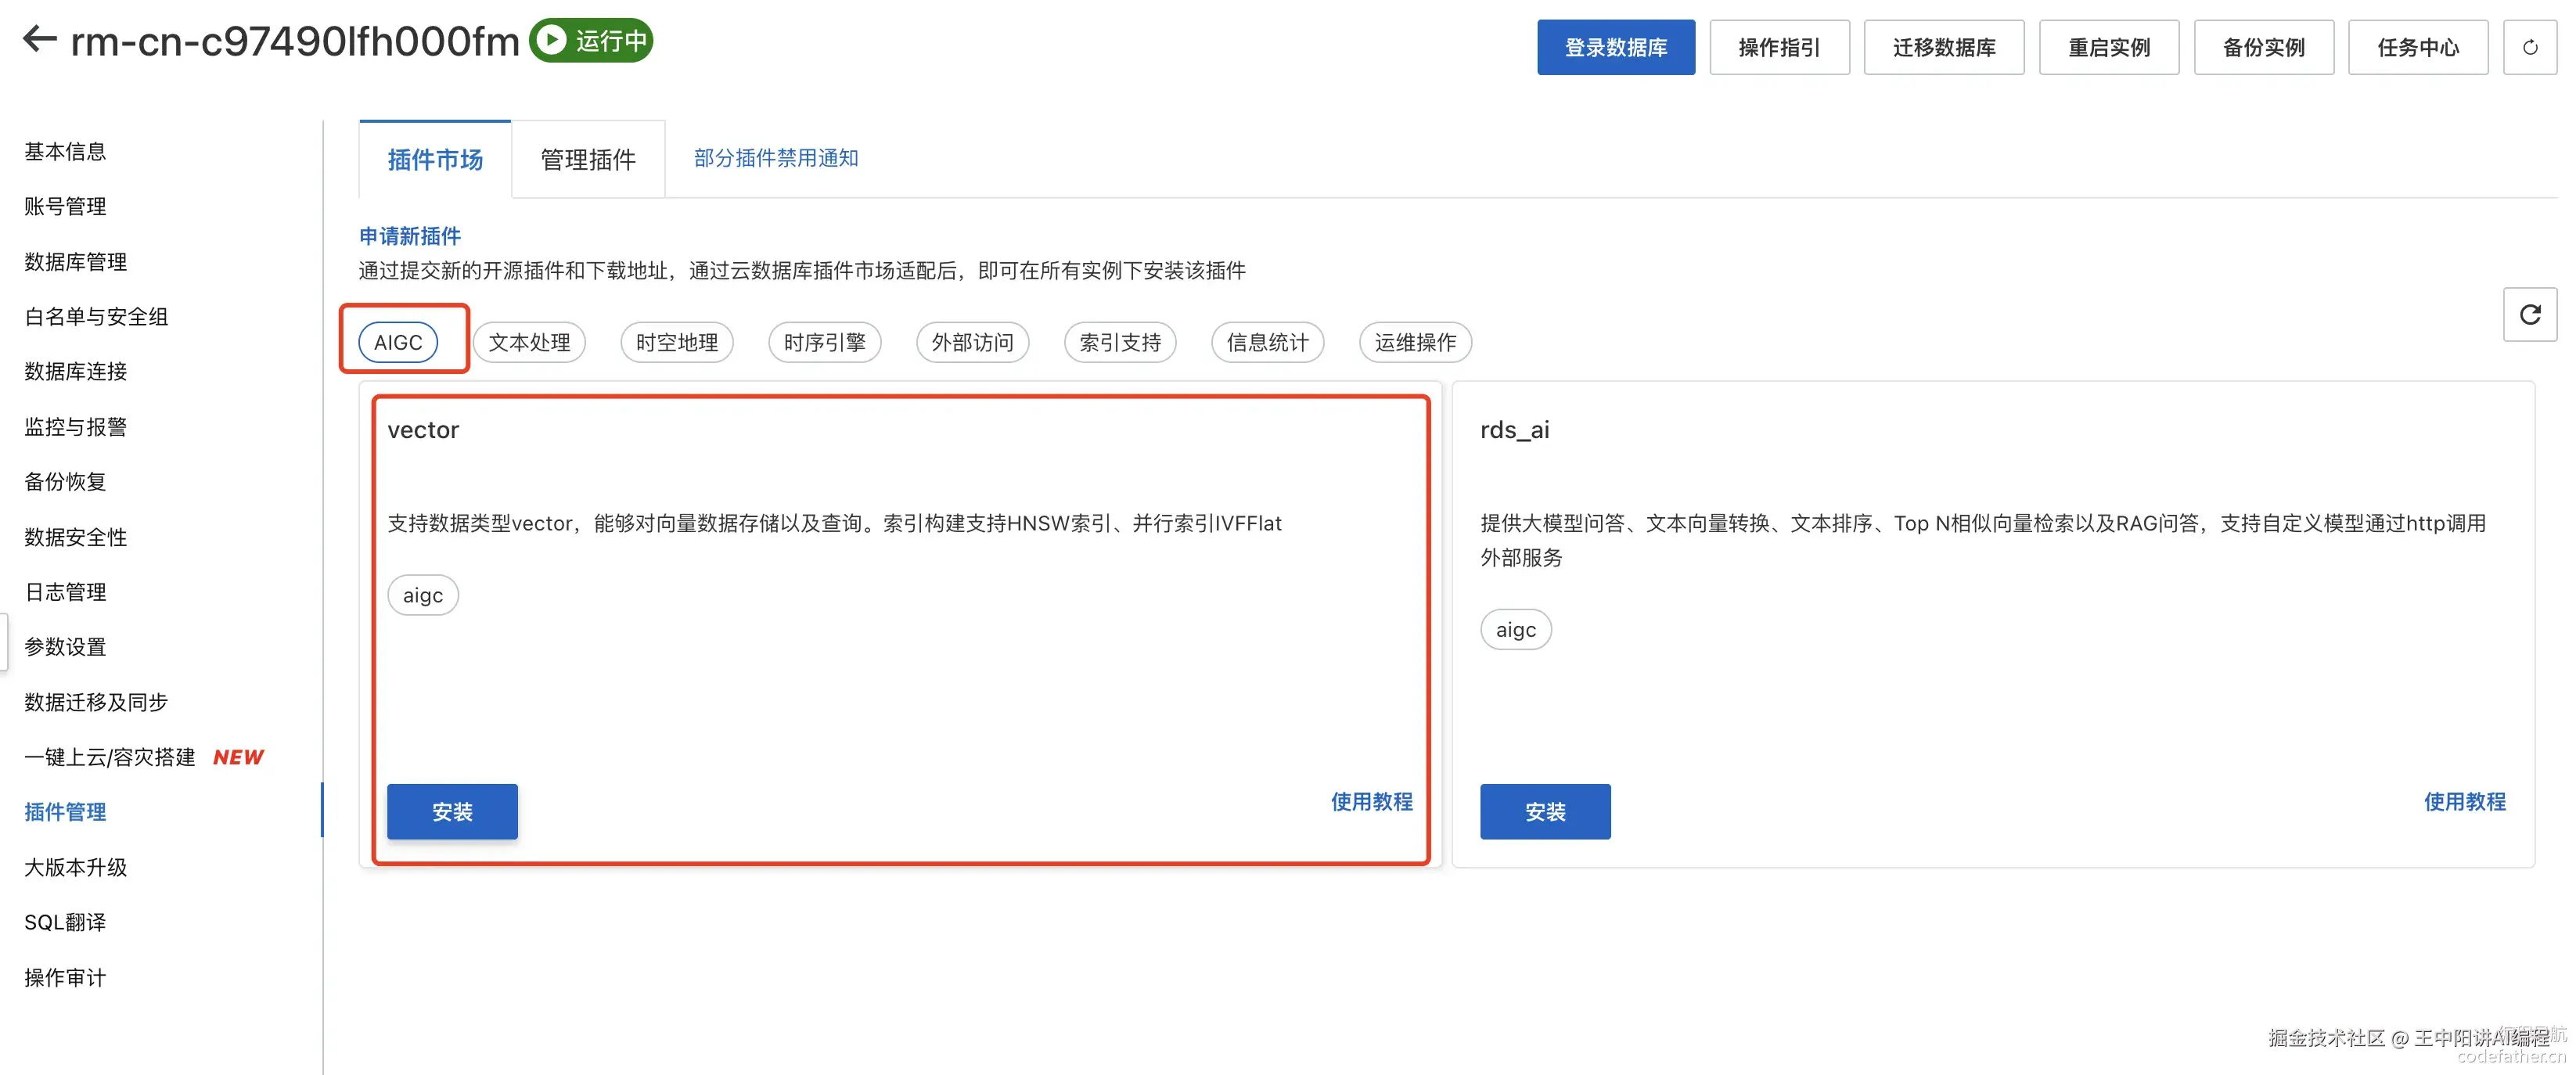Click the back arrow beside the instance name
Viewport: 2576px width, 1075px height.
pos(40,39)
